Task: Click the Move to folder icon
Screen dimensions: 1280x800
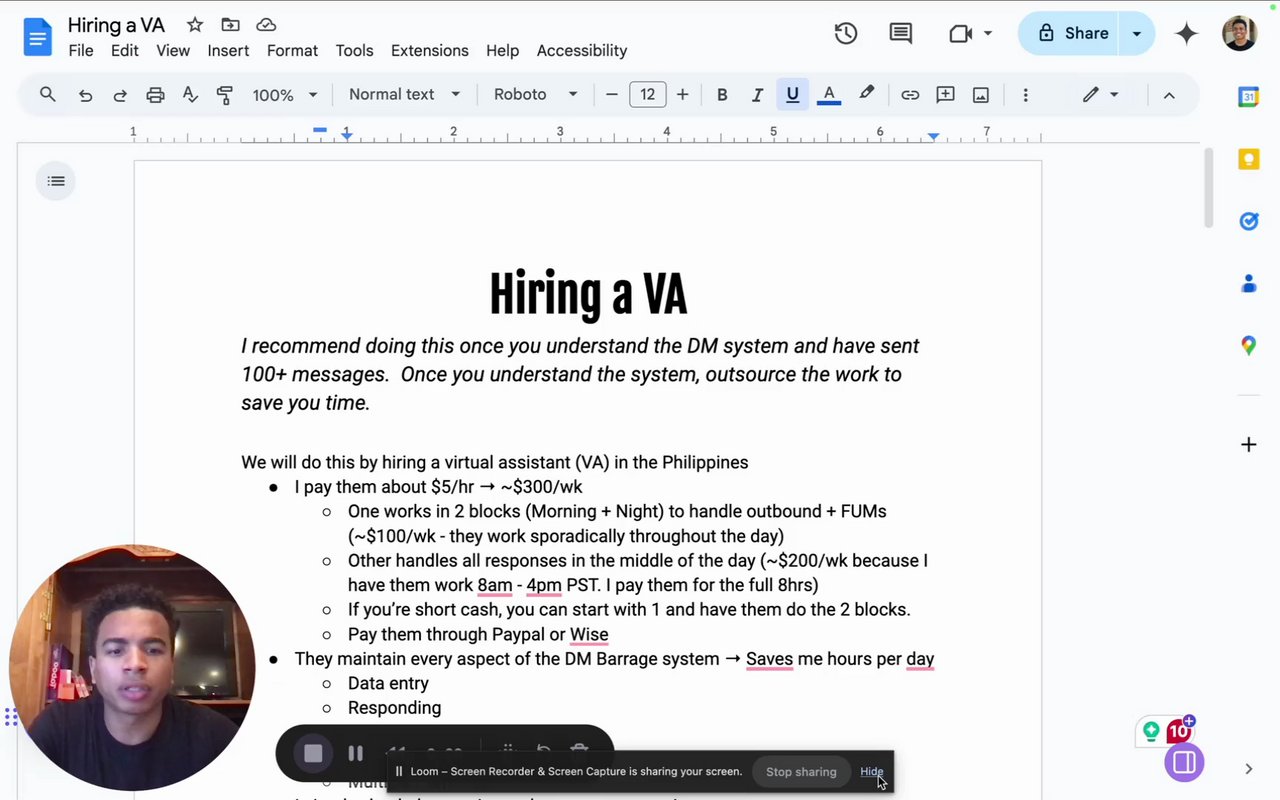Action: [230, 25]
